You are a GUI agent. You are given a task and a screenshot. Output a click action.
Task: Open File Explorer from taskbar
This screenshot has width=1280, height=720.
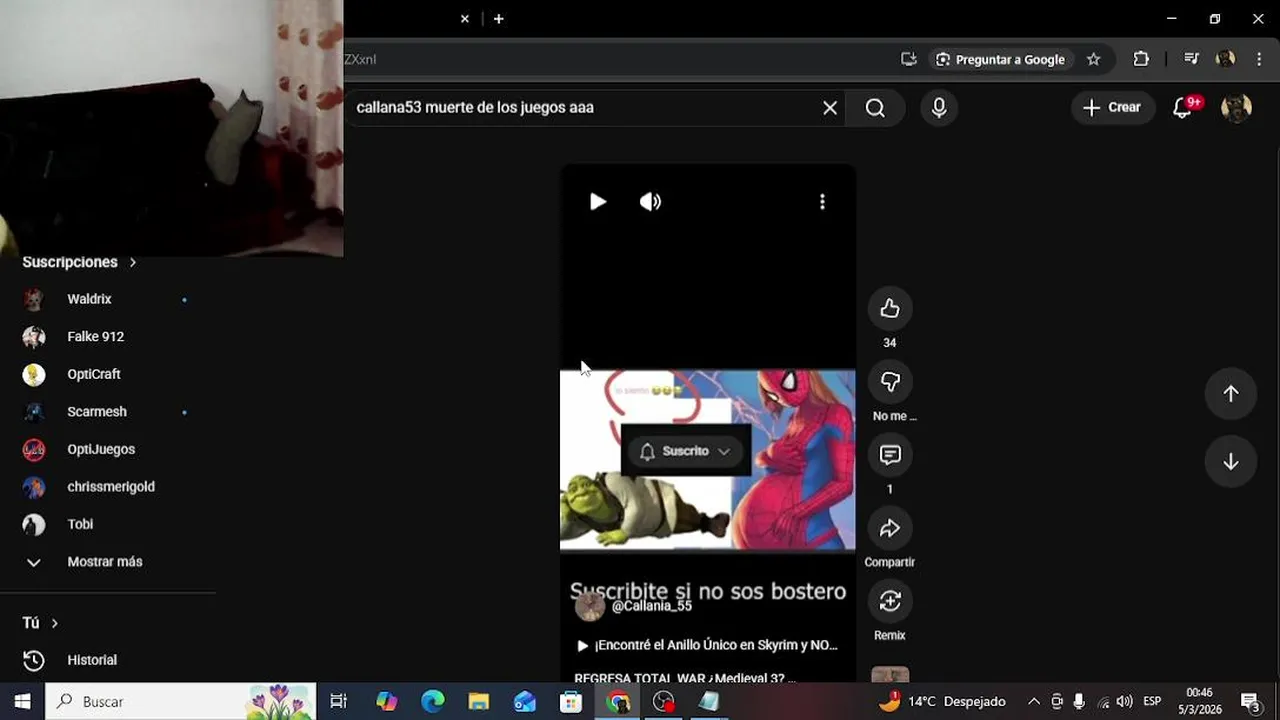[x=479, y=702]
